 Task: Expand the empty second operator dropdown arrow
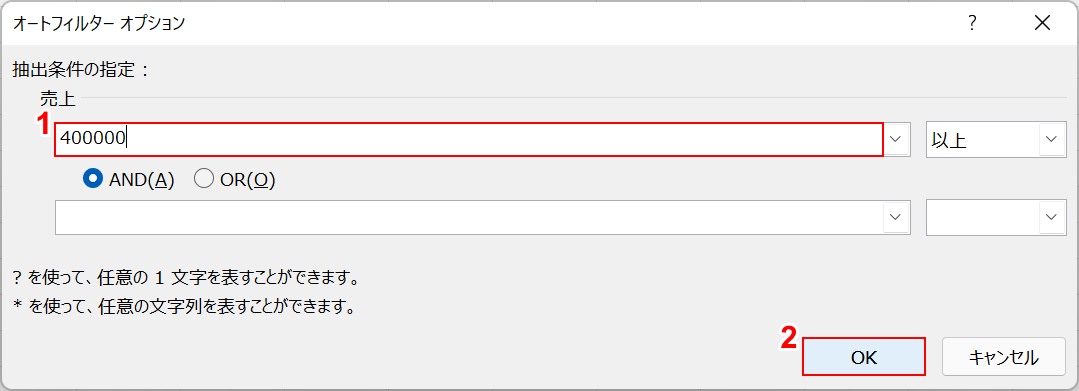(1051, 217)
